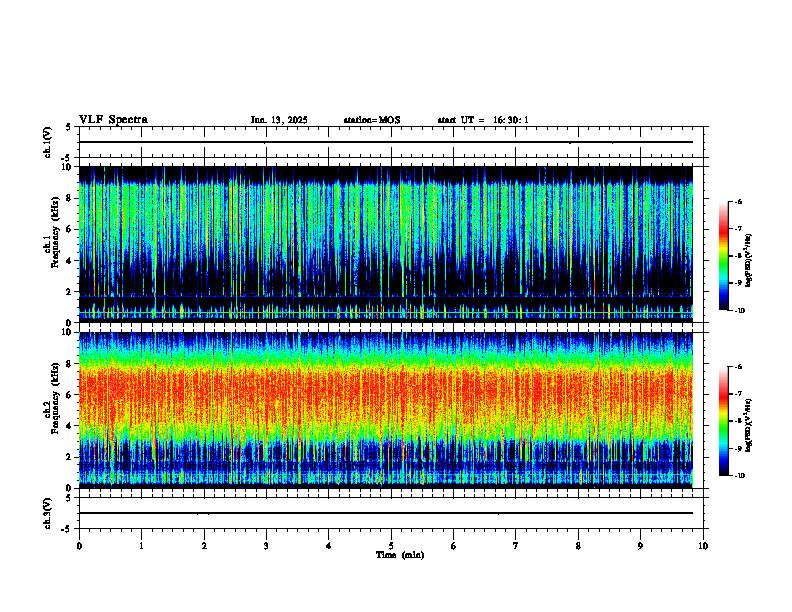792x612 pixels.
Task: Click the ch.2 spectrogram color scale bar
Action: 724,421
